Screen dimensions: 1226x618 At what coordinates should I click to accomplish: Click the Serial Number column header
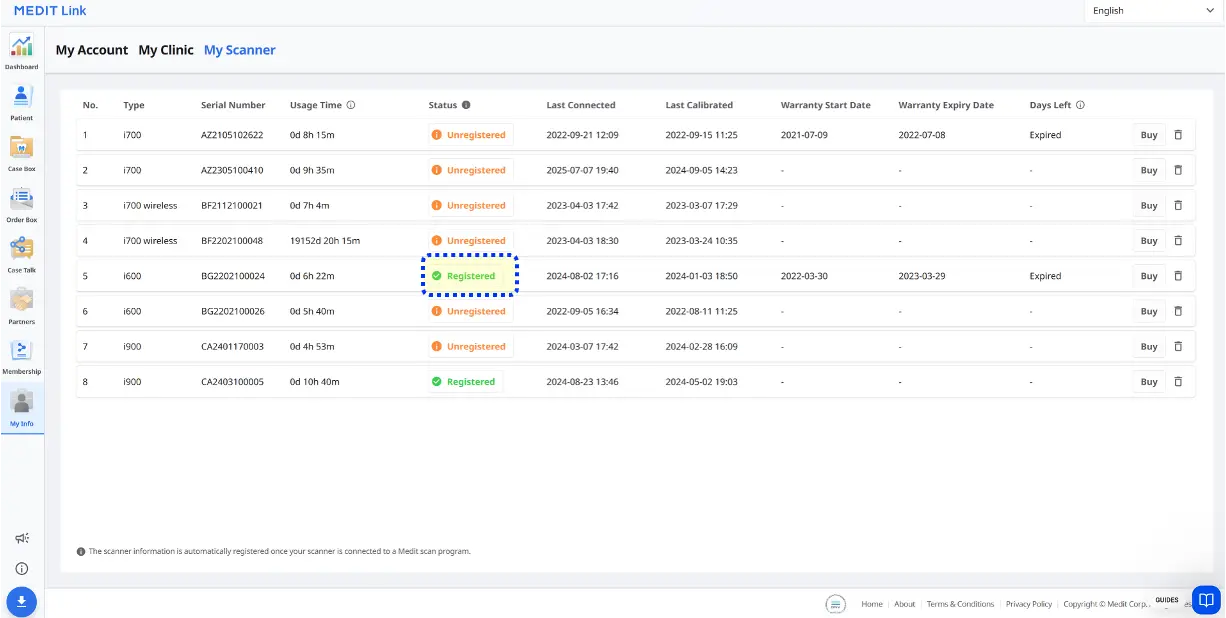[x=233, y=105]
